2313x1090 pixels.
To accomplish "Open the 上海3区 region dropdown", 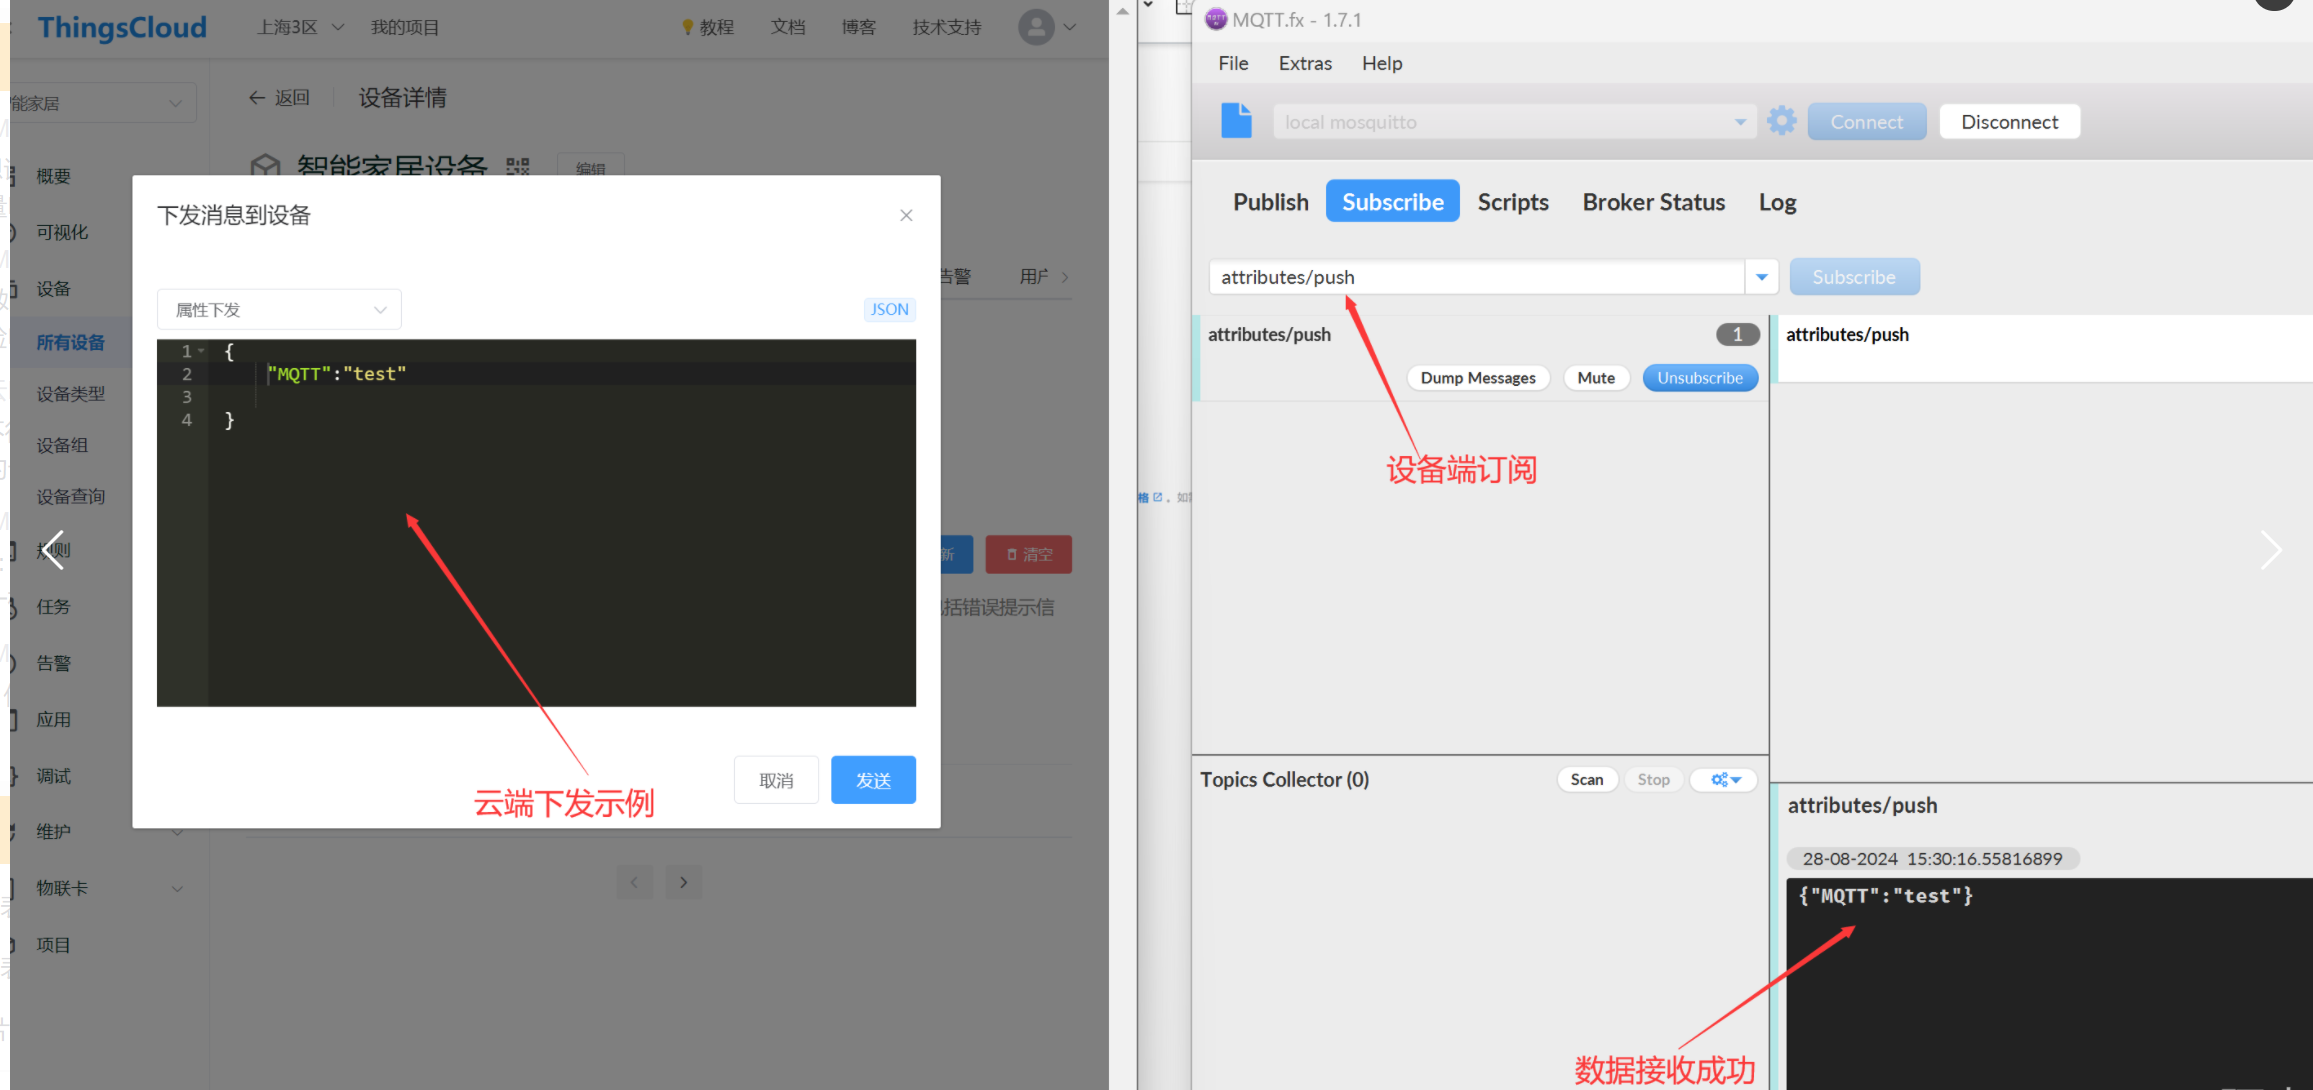I will [x=300, y=27].
